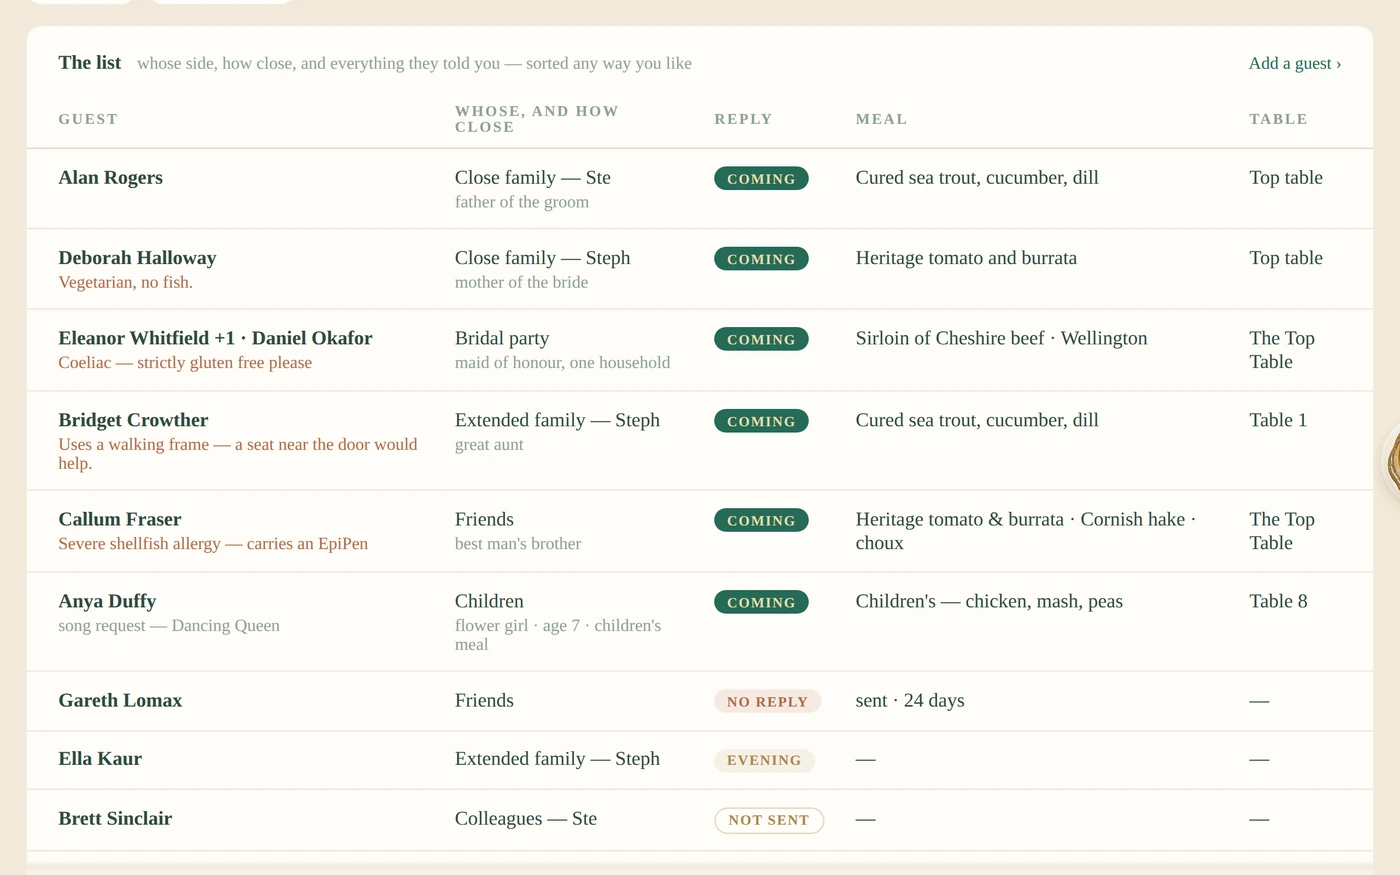The height and width of the screenshot is (875, 1400).
Task: Sort by the TABLE column header
Action: click(x=1278, y=119)
